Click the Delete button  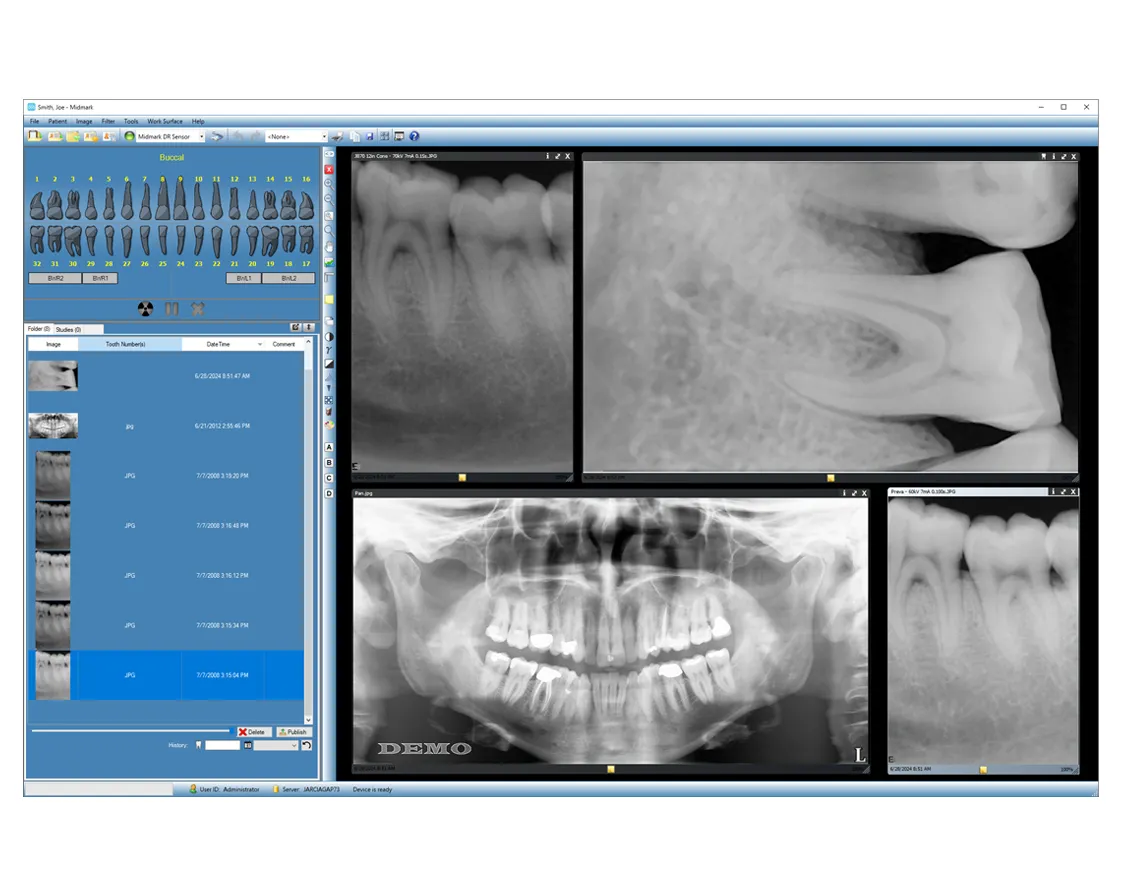pyautogui.click(x=253, y=731)
